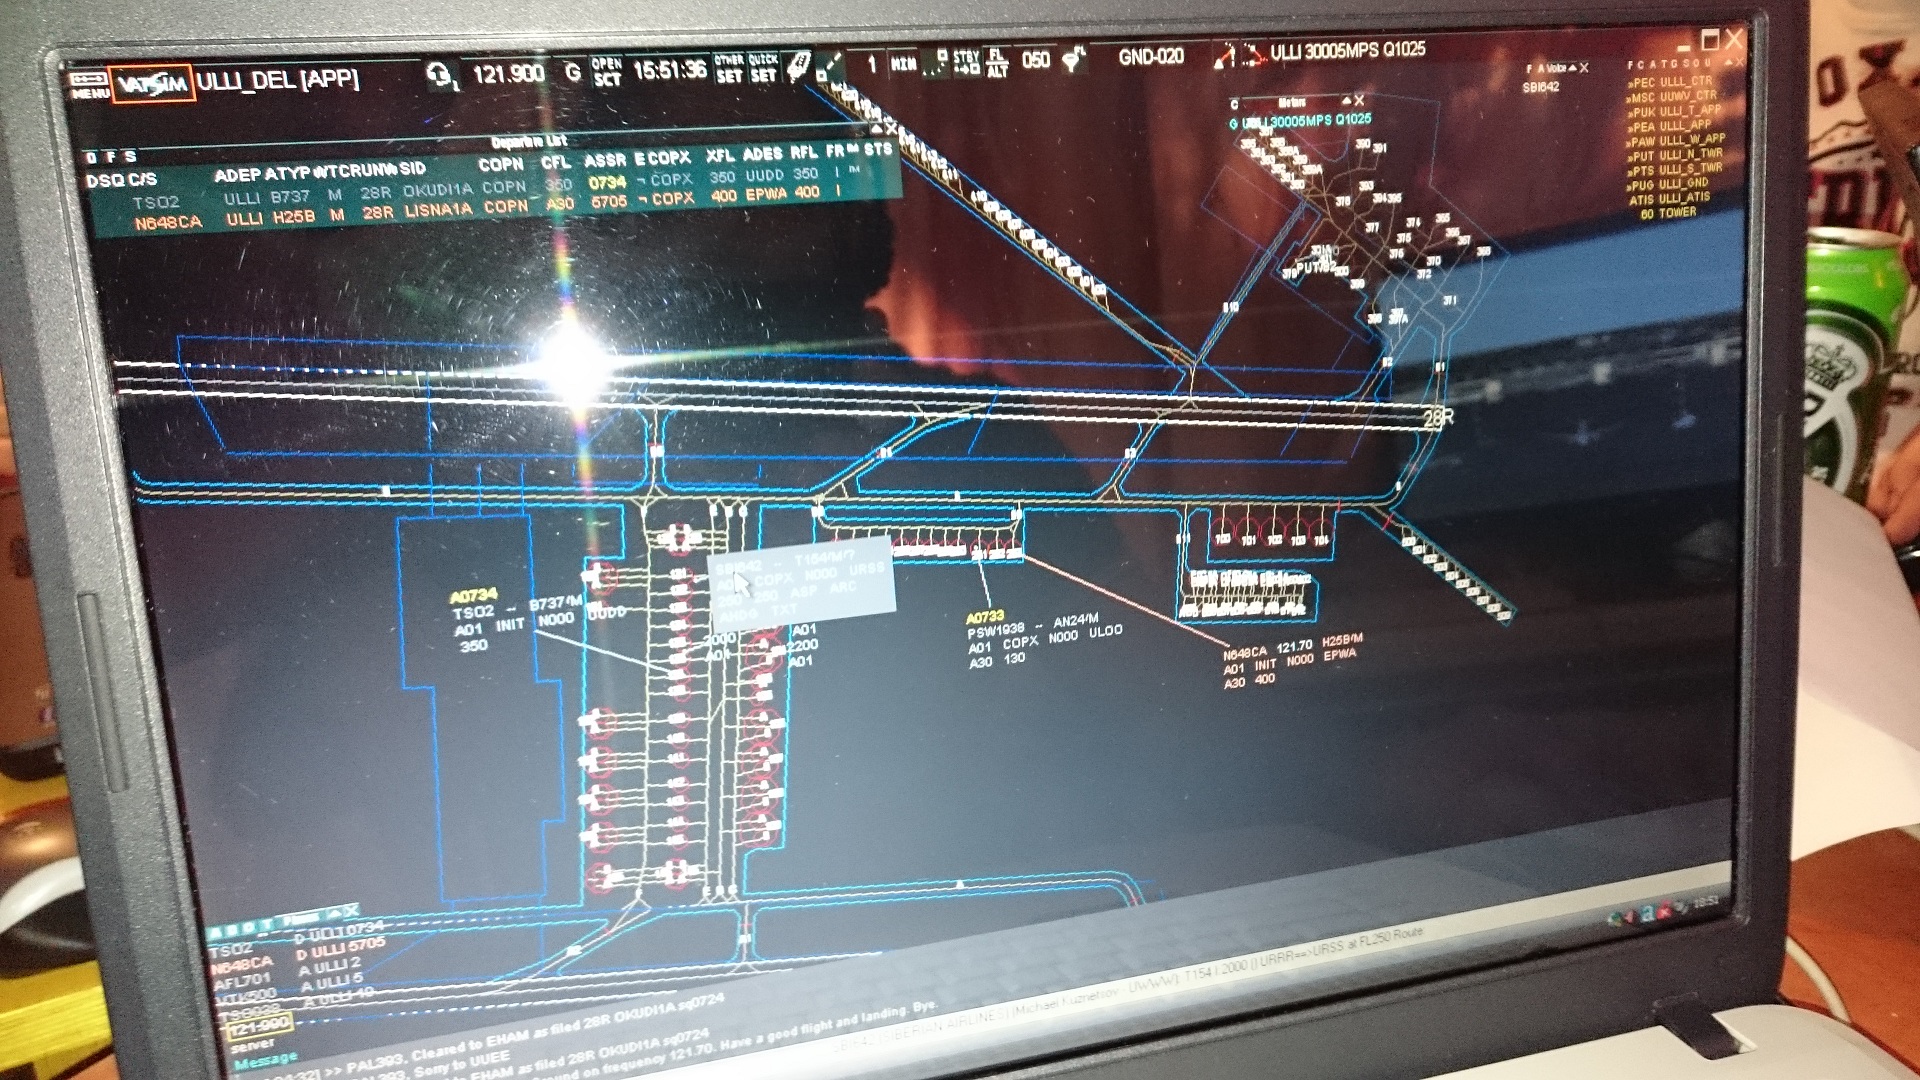Collapse the Metars window arrow
This screenshot has height=1080, width=1920.
click(x=1346, y=101)
